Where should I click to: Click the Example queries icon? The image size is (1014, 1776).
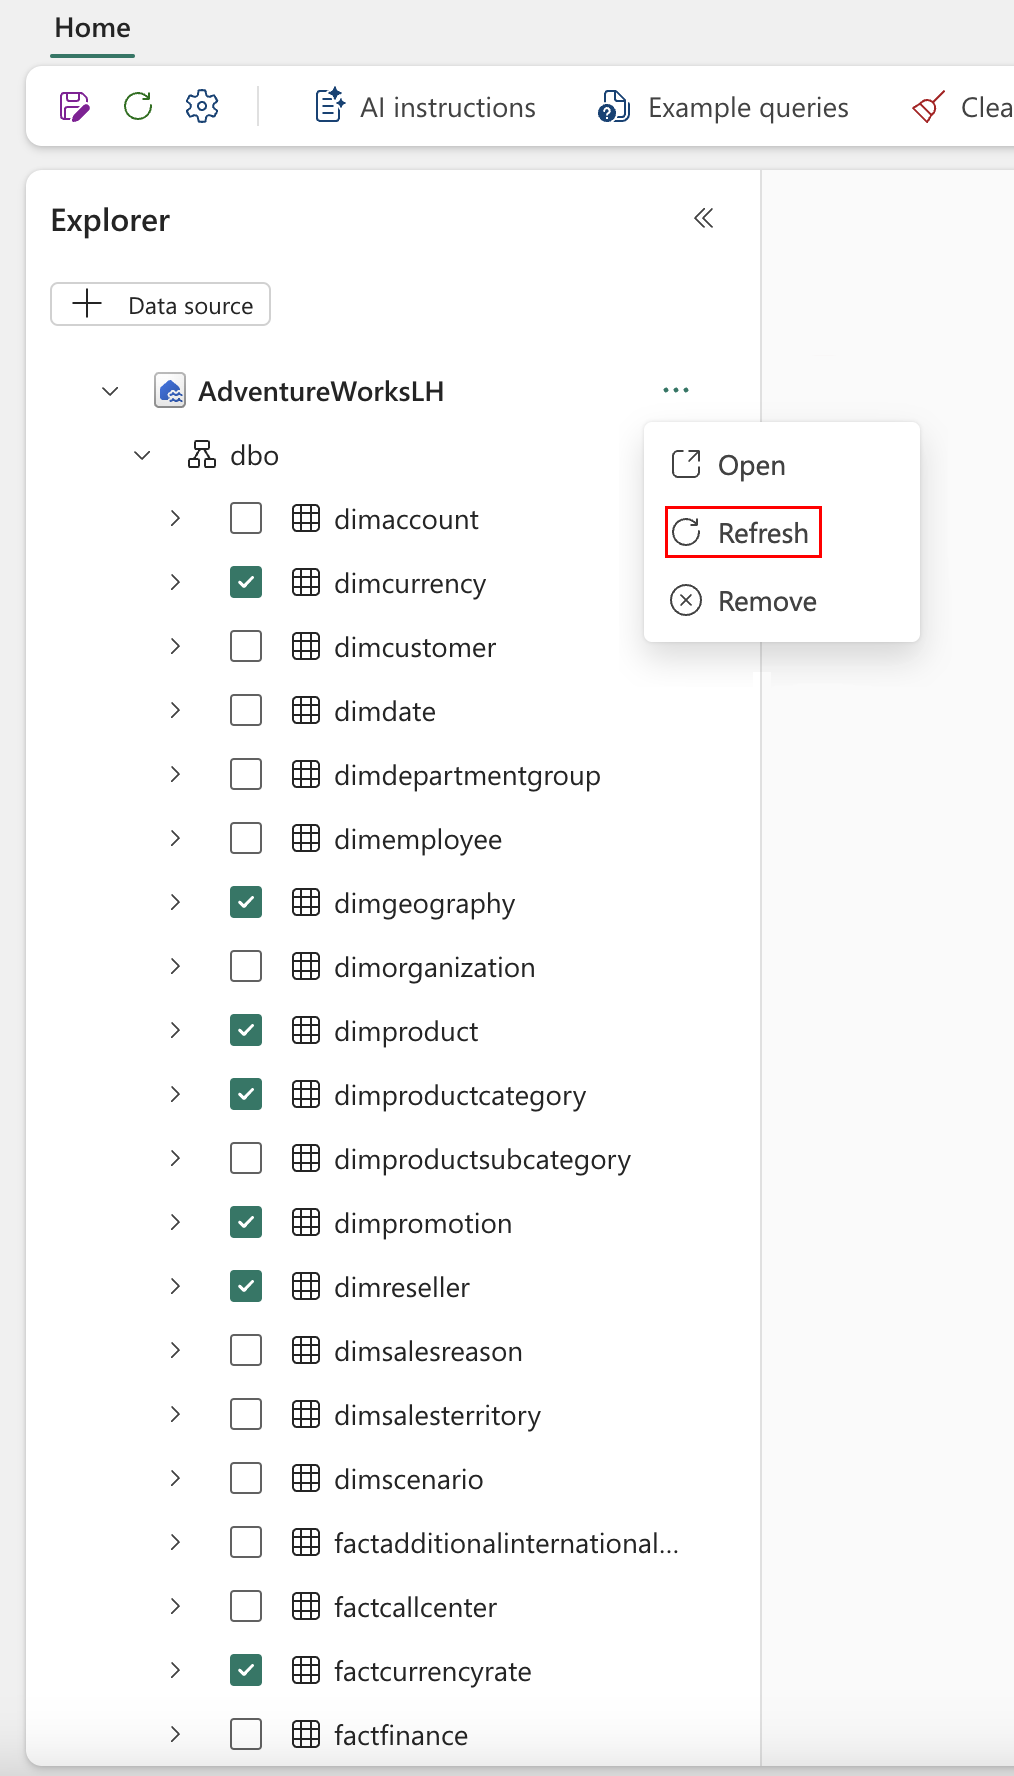pos(613,106)
